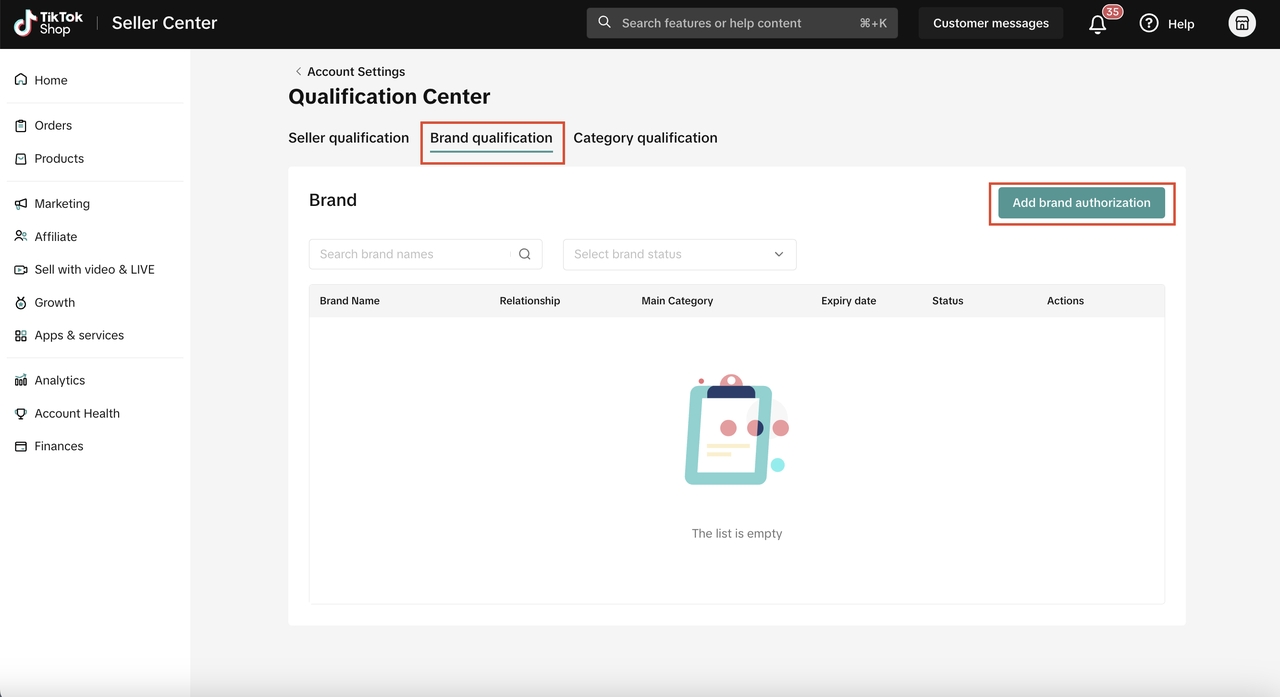Click the top search features bar
Screen dimensions: 1280x697
pyautogui.click(x=740, y=23)
